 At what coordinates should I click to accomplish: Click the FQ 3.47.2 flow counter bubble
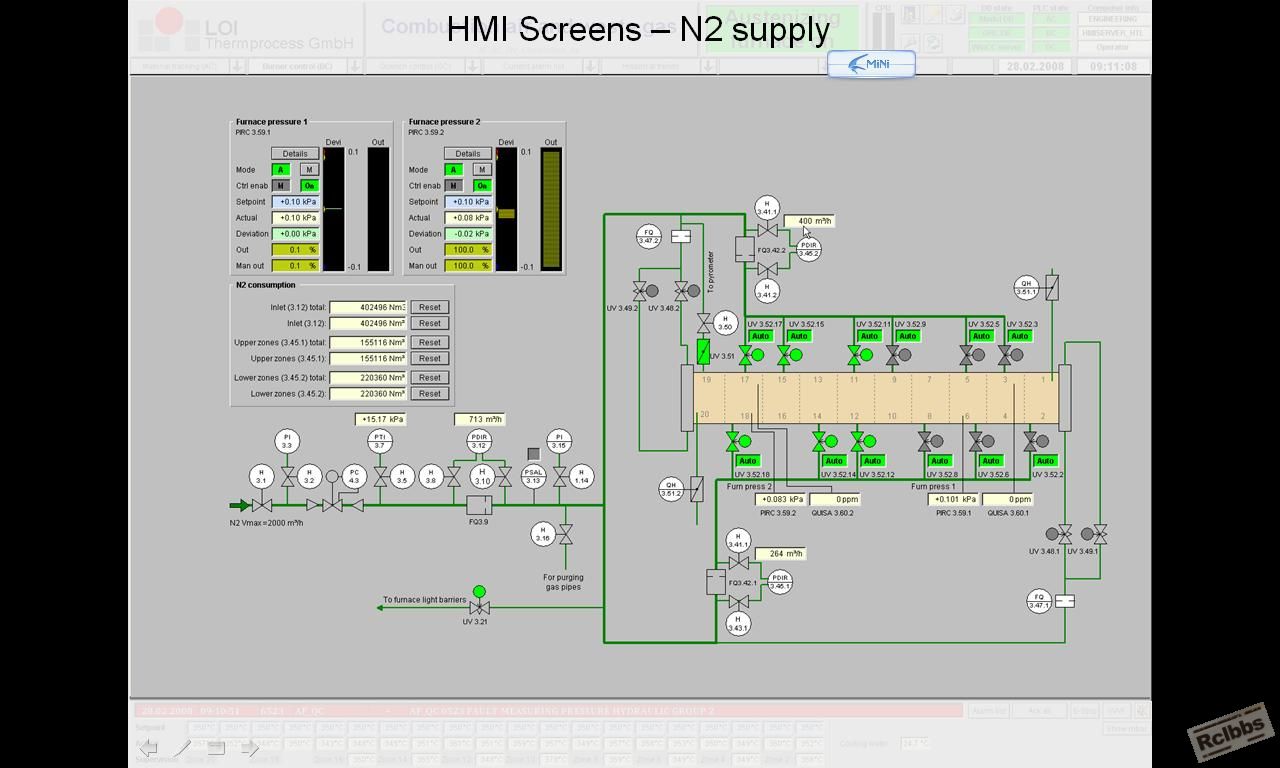click(649, 237)
